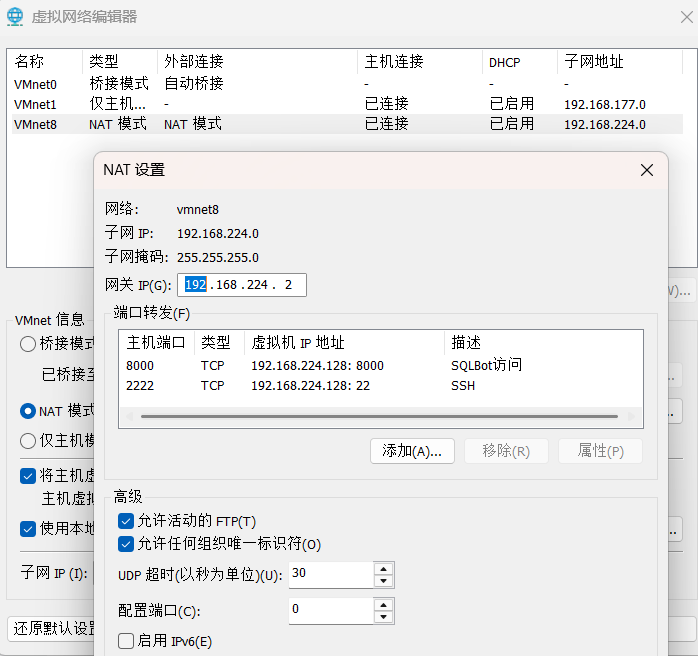698x656 pixels.
Task: Increase UDP 超时 value with up arrow
Action: pyautogui.click(x=383, y=569)
